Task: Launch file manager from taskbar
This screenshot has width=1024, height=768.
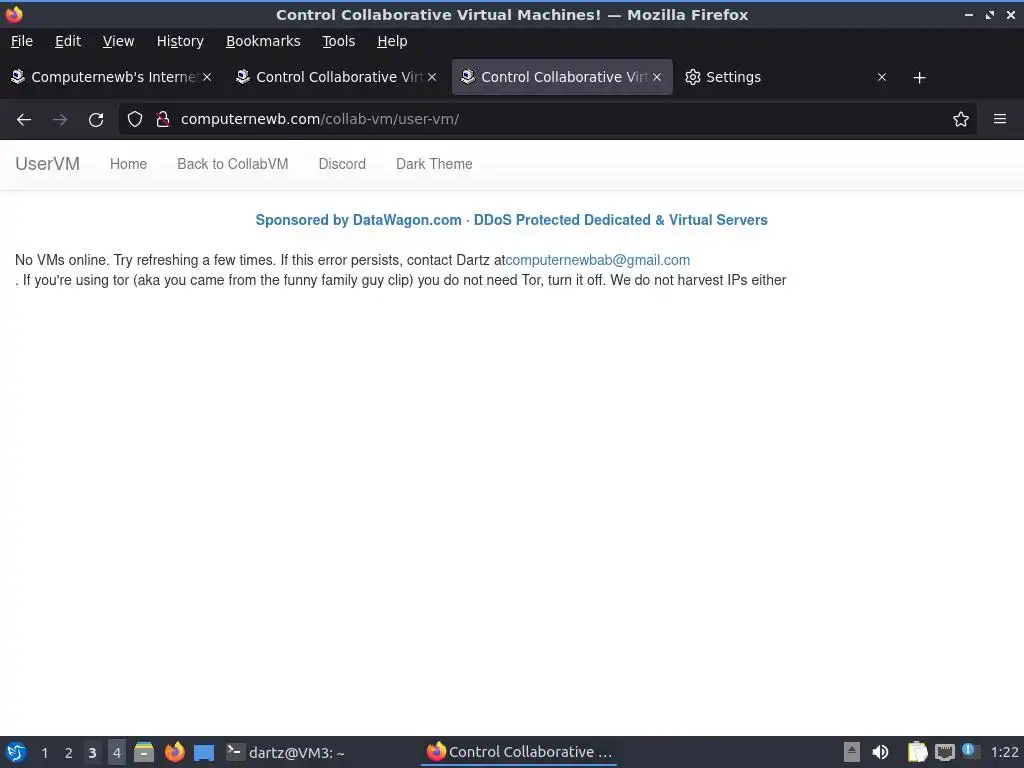Action: [x=144, y=752]
